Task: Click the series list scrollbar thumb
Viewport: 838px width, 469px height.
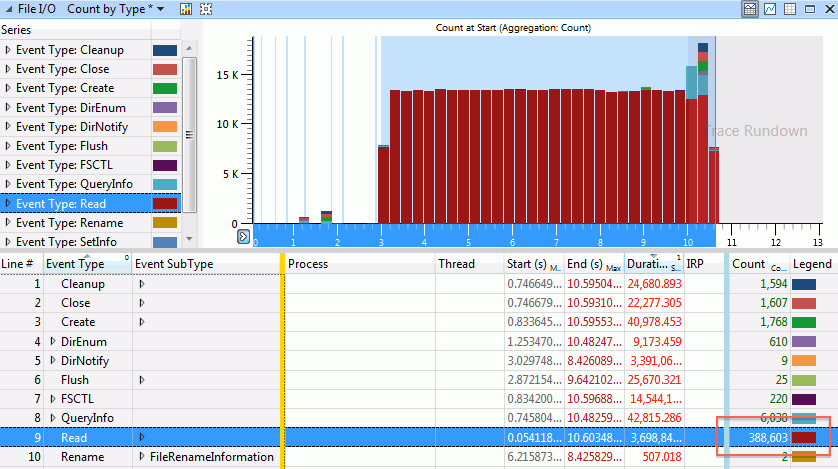Action: (189, 135)
